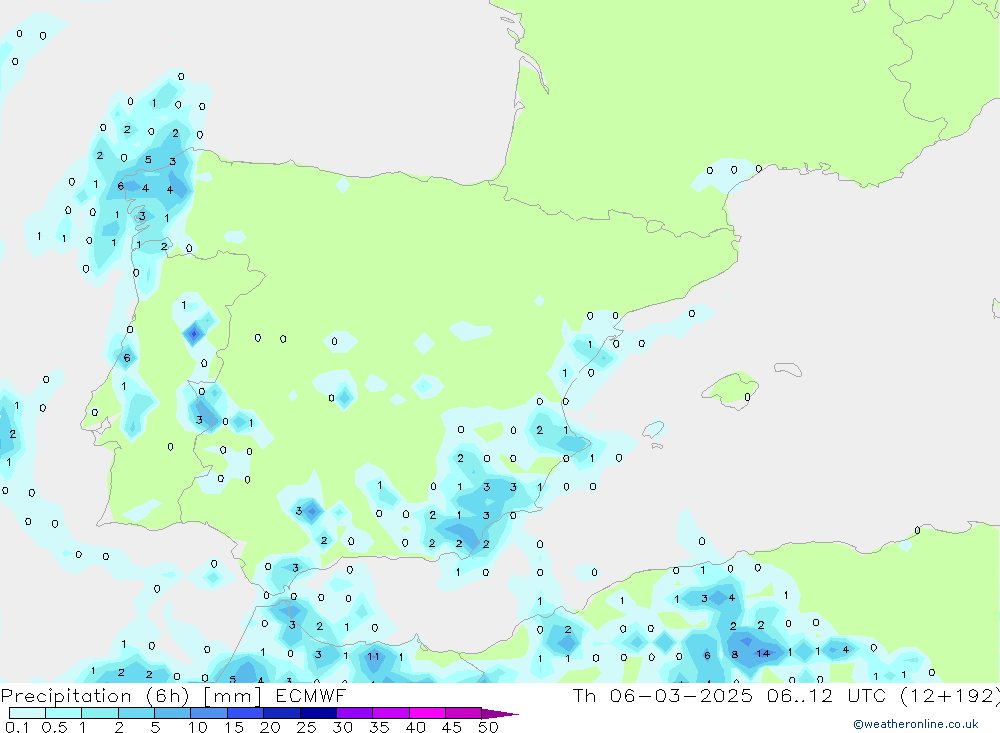Screen dimensions: 1000x733
Task: Click the '15' legend scale label
Action: 234,727
